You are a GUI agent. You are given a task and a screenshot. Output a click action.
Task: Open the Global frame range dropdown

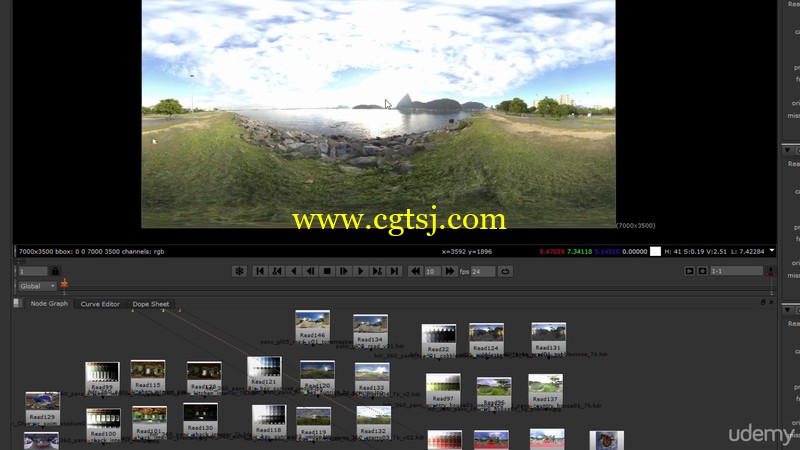37,286
